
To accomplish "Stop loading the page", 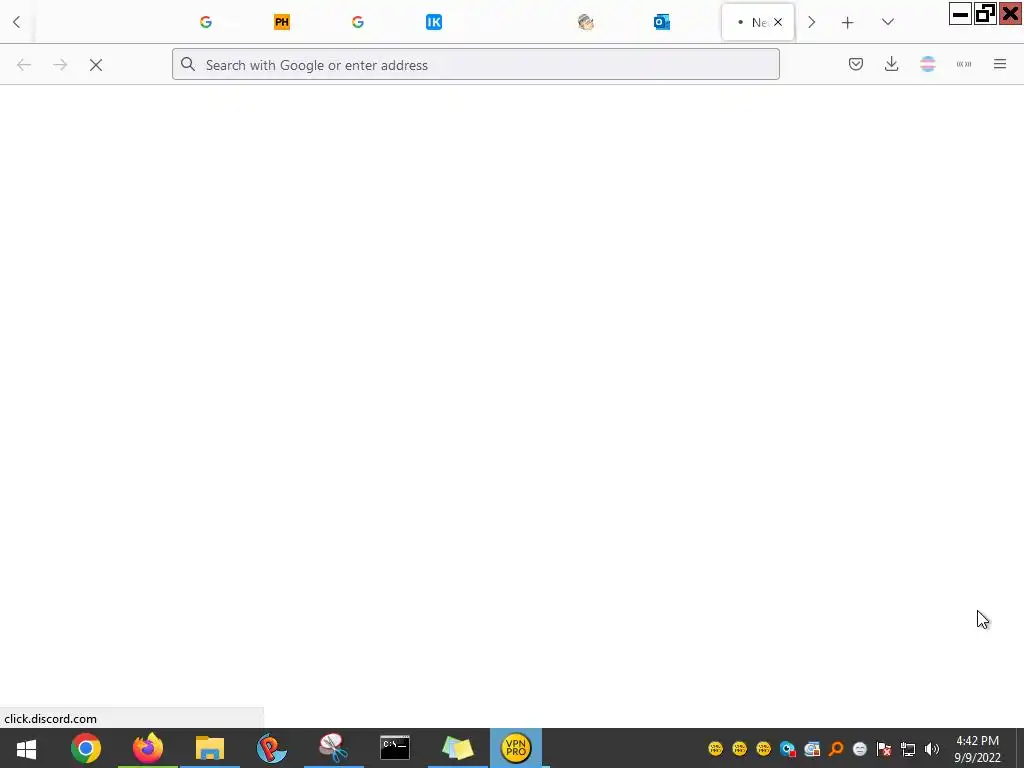I will (96, 65).
